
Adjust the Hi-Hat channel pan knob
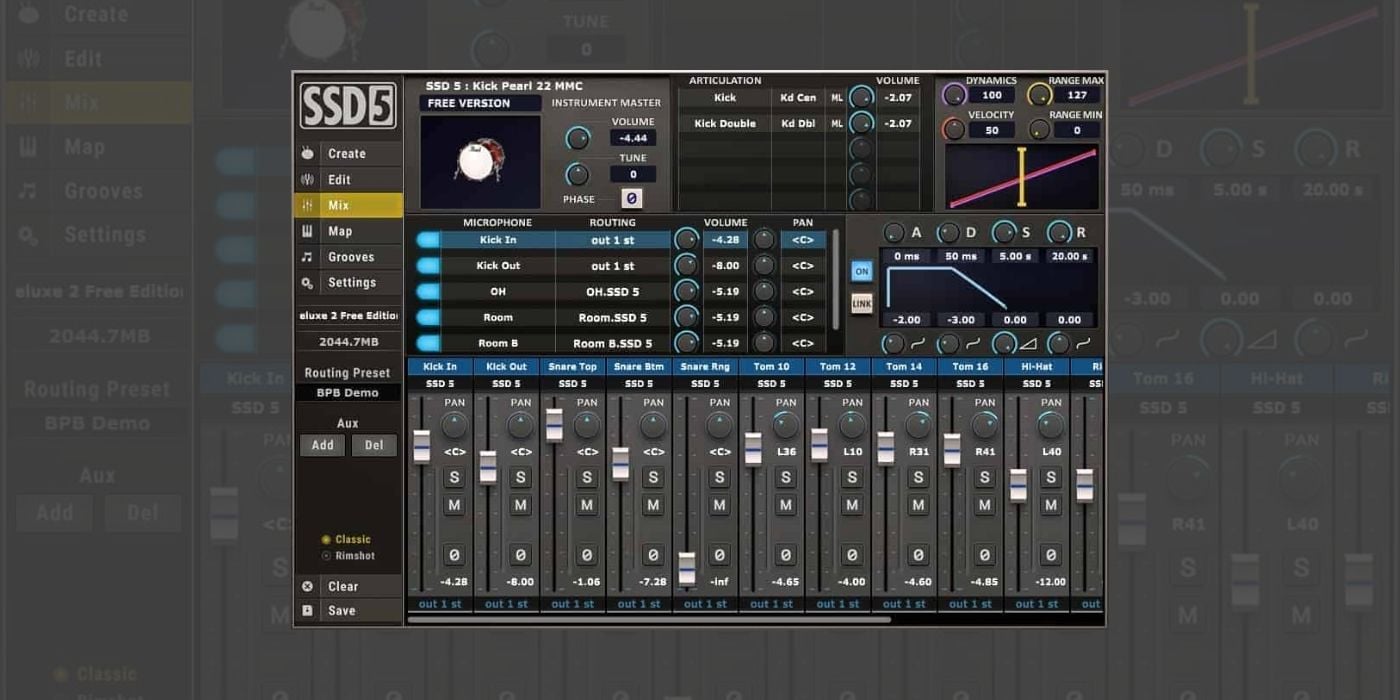1051,426
